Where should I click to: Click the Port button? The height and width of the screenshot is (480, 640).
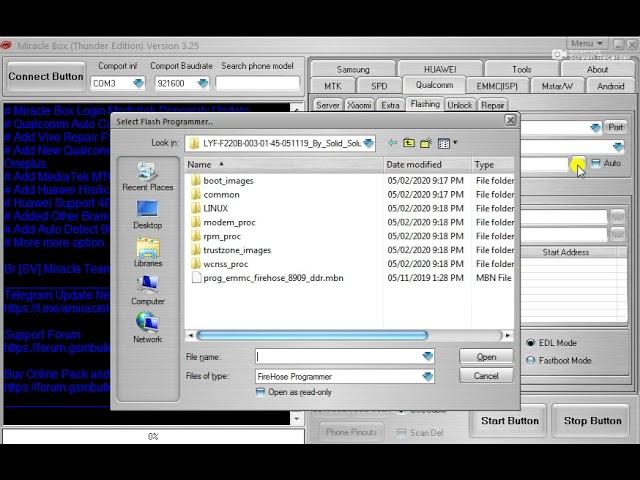click(616, 127)
